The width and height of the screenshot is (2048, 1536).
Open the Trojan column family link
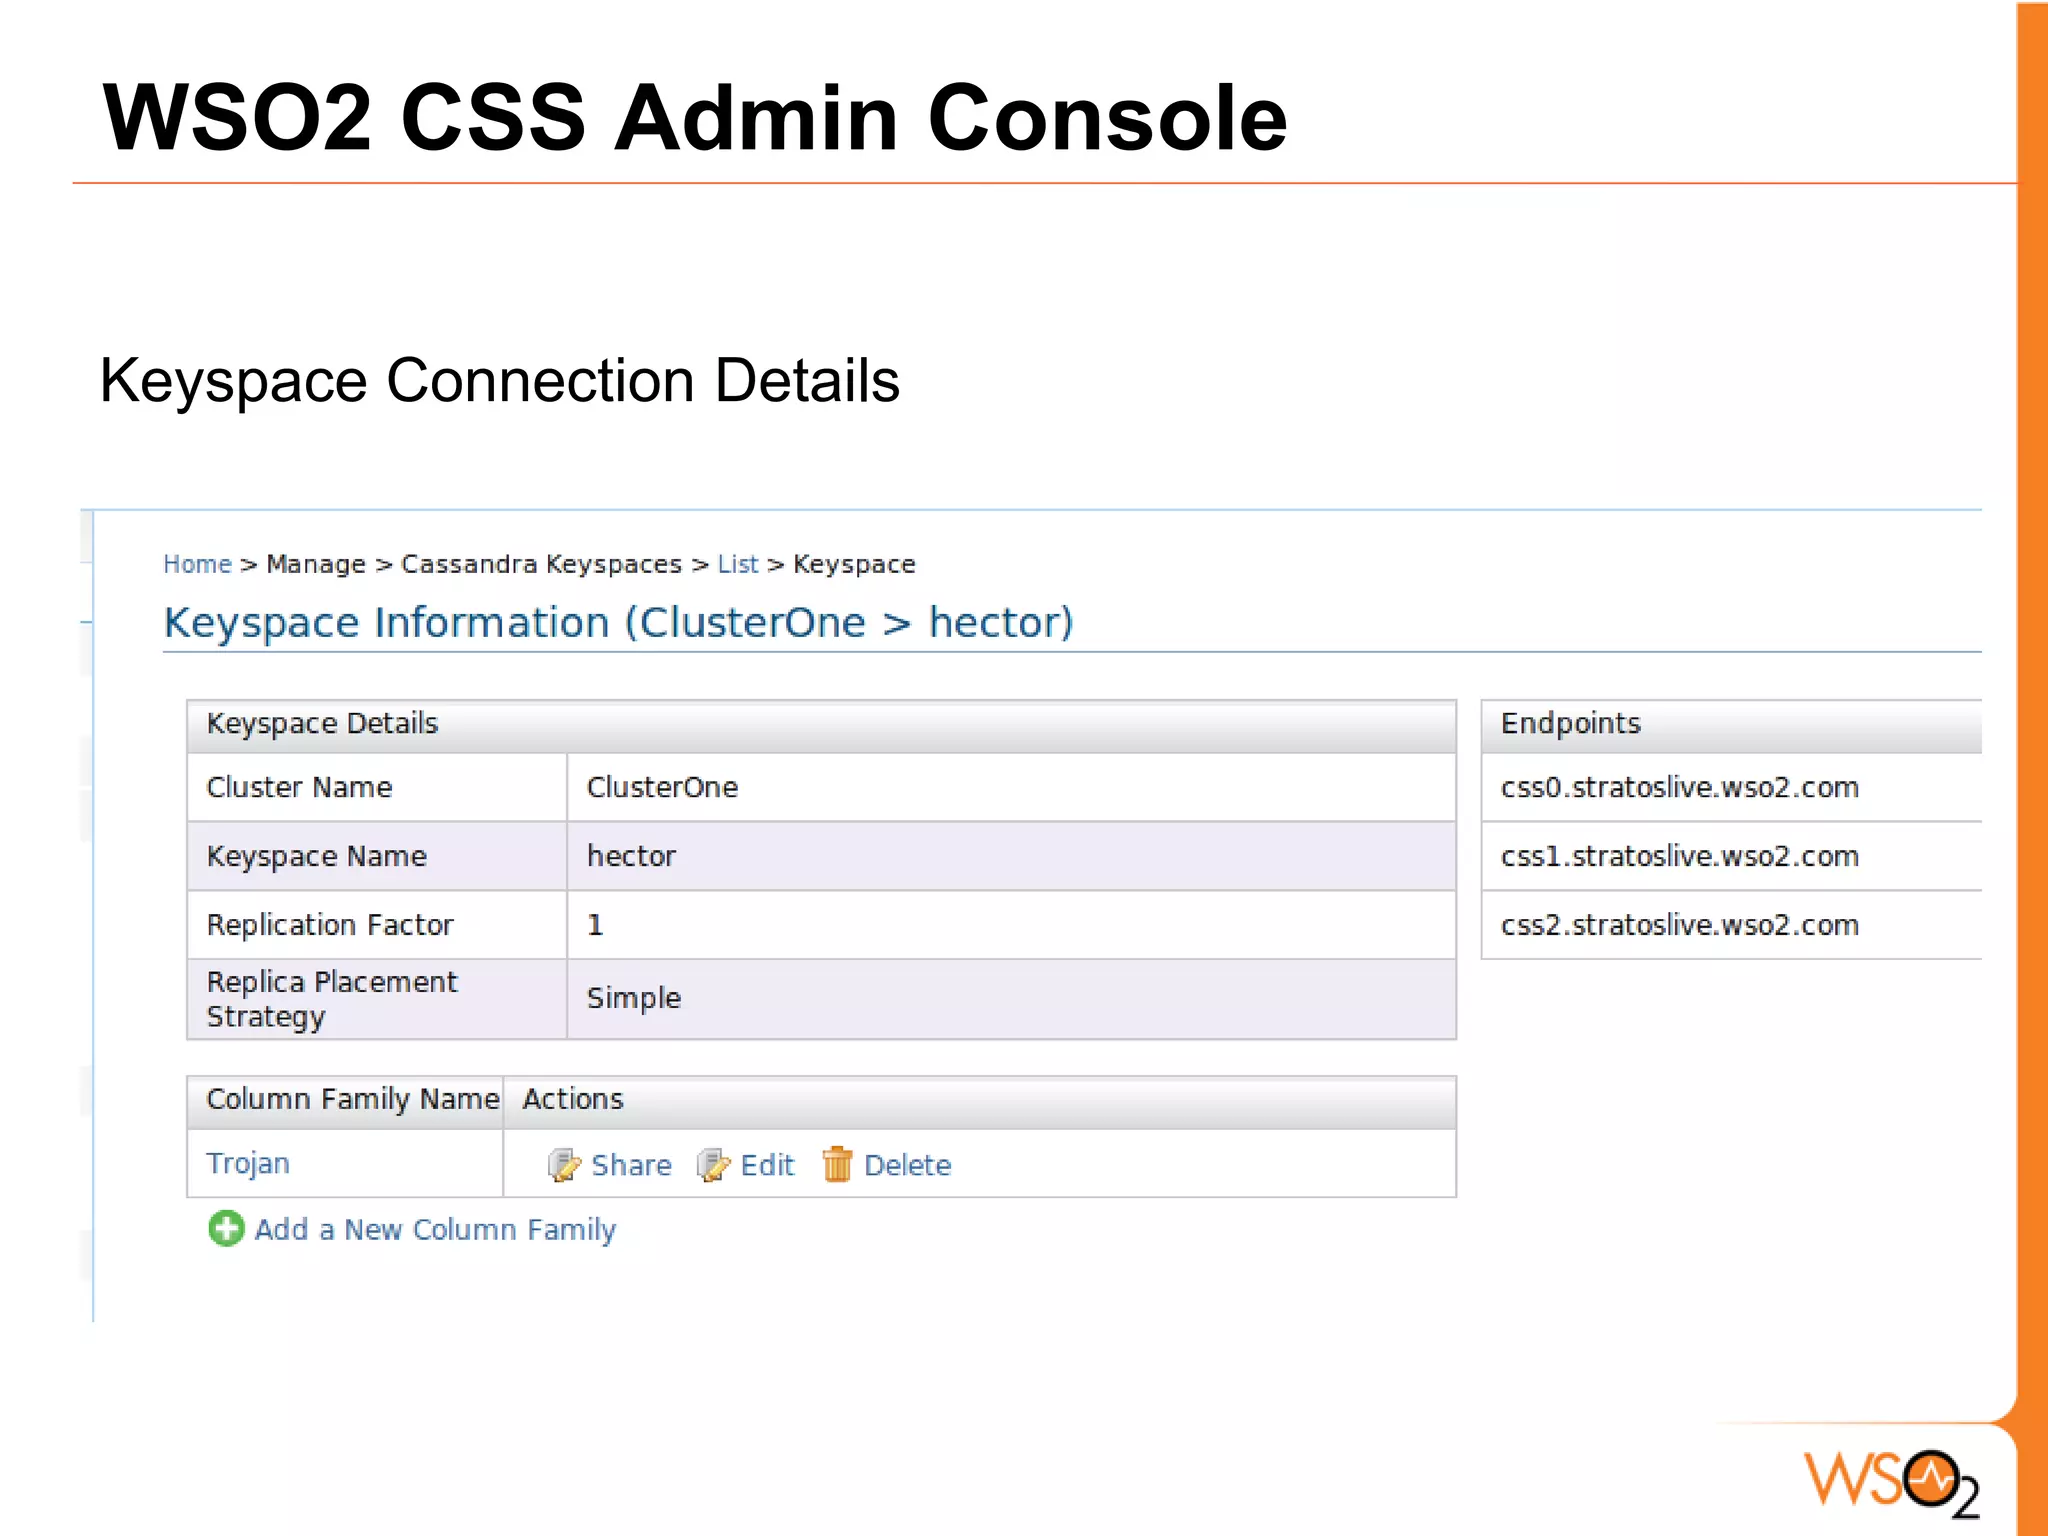(x=248, y=1163)
